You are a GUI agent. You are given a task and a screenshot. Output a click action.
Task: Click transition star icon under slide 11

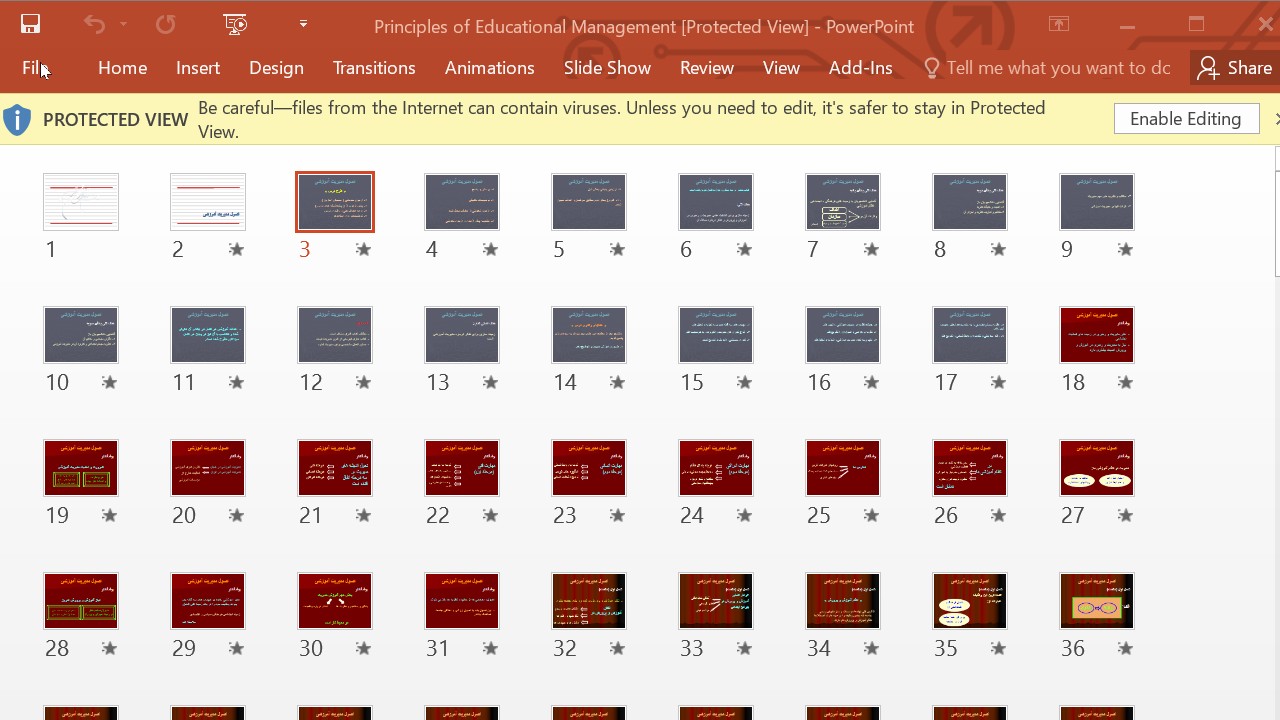click(x=236, y=382)
